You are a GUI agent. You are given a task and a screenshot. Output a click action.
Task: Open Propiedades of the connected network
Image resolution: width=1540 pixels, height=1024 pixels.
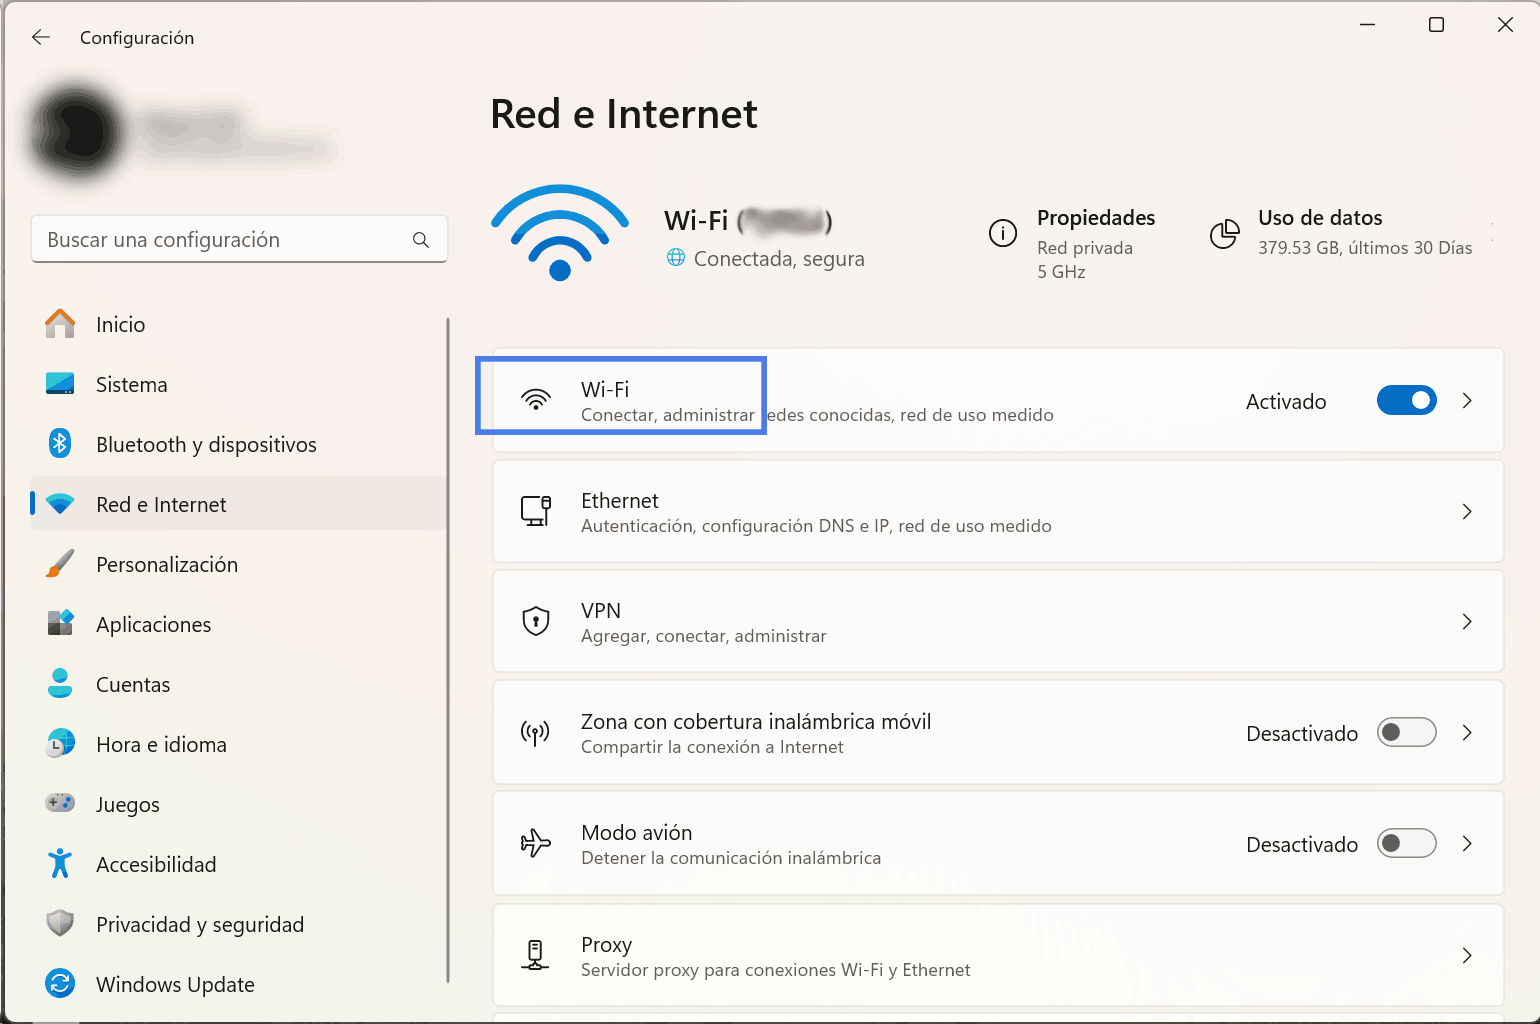[1095, 219]
